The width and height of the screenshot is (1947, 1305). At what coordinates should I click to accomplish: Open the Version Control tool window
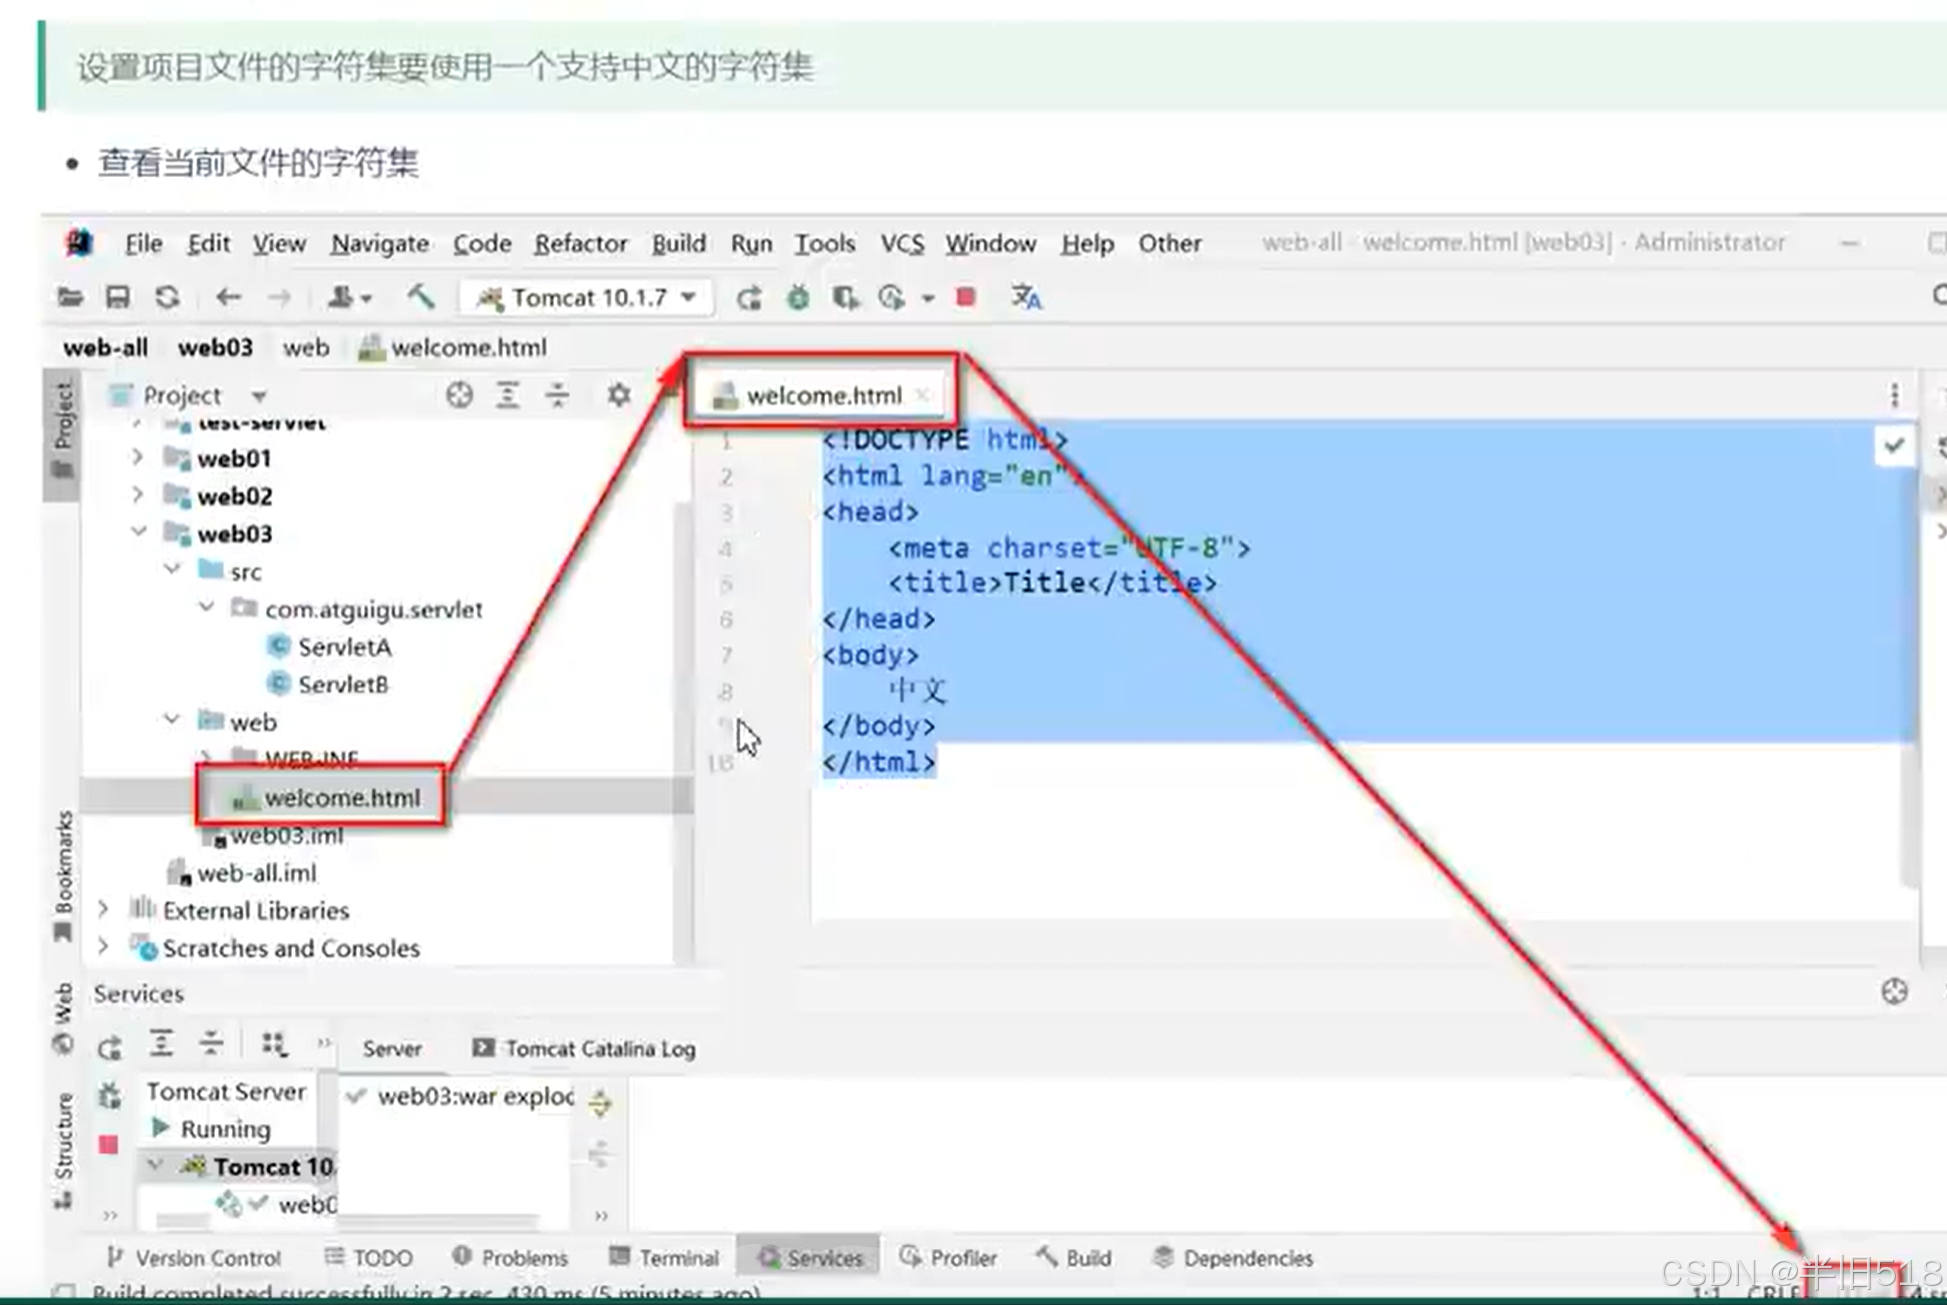click(x=195, y=1257)
